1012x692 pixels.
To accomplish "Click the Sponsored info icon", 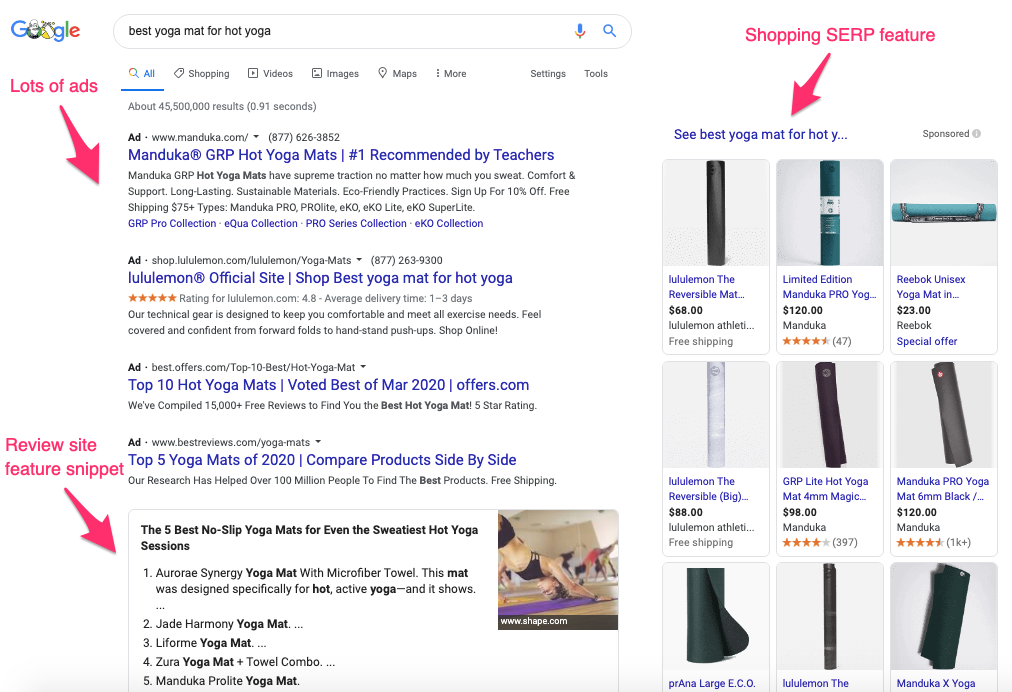I will pyautogui.click(x=977, y=134).
